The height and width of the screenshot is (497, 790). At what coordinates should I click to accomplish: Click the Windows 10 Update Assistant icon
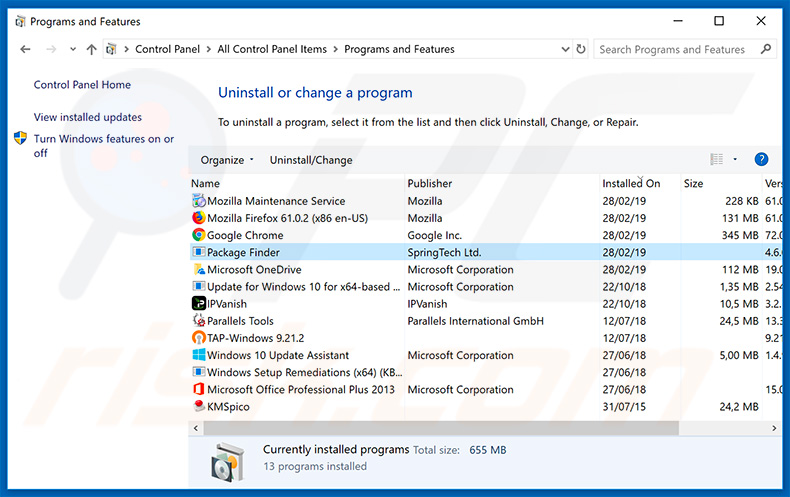(199, 355)
